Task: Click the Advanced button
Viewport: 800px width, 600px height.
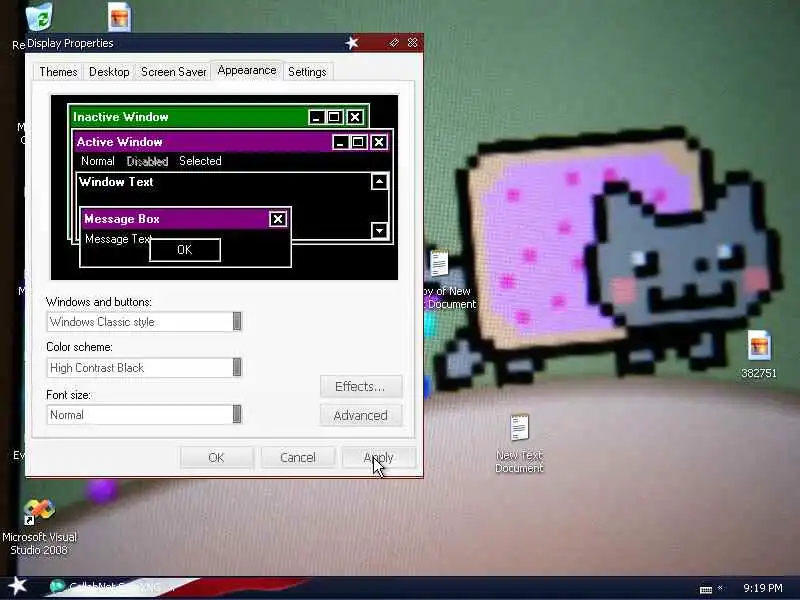Action: (x=361, y=416)
